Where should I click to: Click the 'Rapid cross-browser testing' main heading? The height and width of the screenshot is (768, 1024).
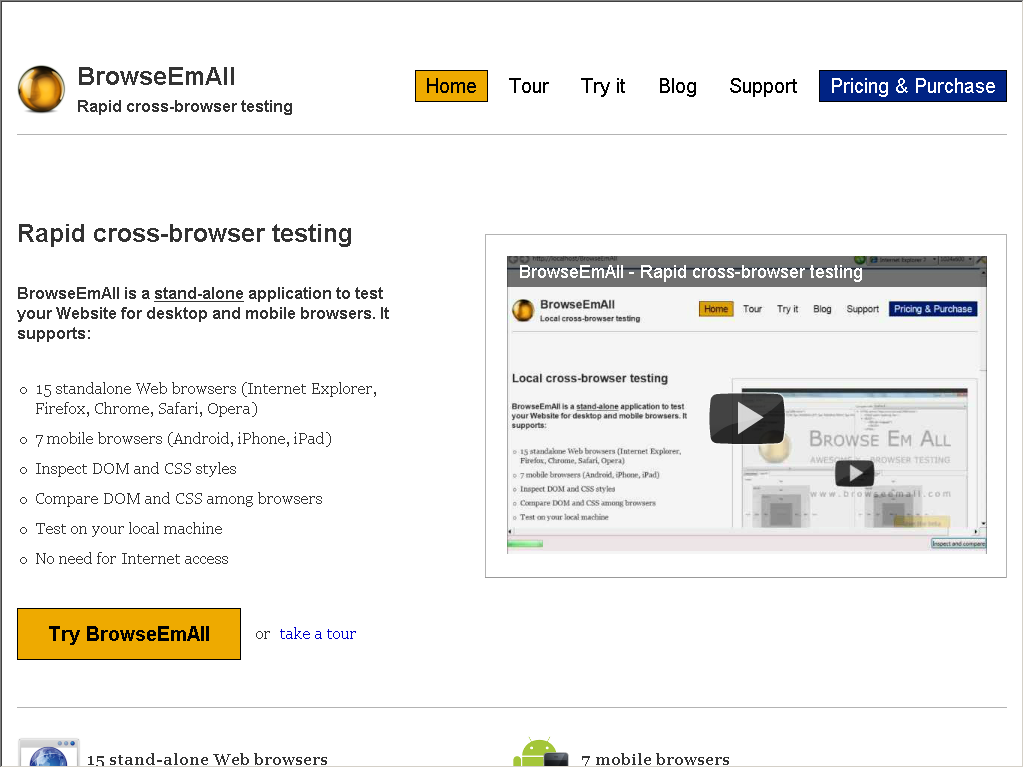[185, 234]
